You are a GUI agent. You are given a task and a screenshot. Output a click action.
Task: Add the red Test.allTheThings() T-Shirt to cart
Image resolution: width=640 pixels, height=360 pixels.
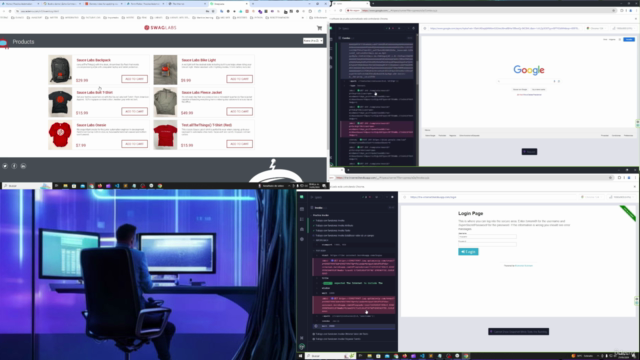(240, 144)
